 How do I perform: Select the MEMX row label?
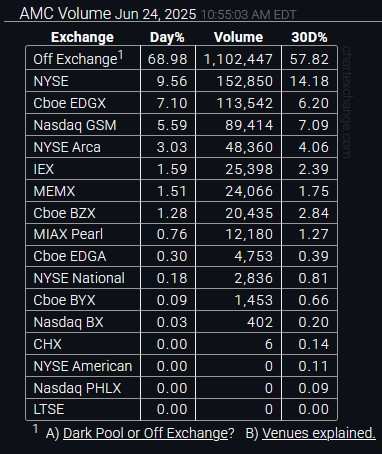tap(54, 191)
